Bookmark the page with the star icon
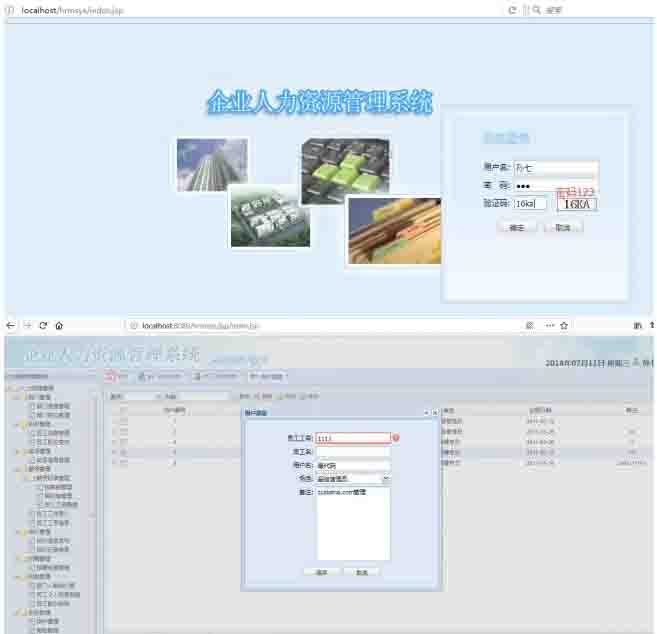This screenshot has width=657, height=634. [564, 326]
